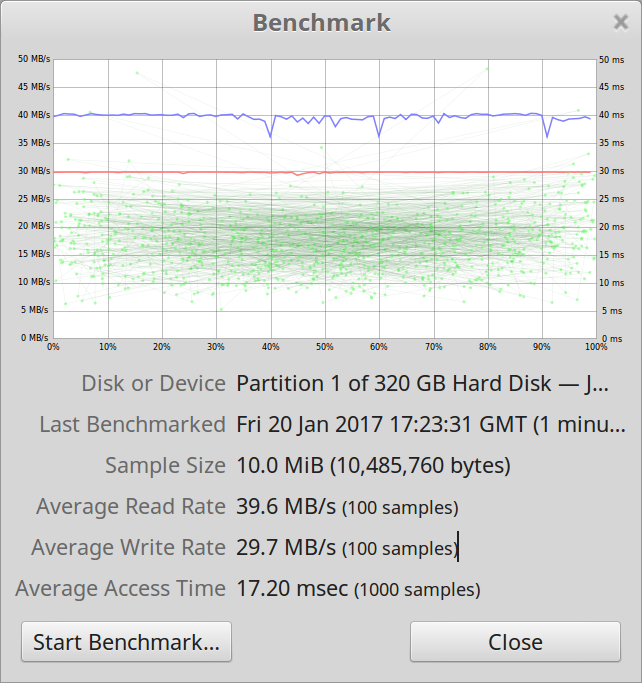Click the Benchmark window title

click(x=321, y=22)
